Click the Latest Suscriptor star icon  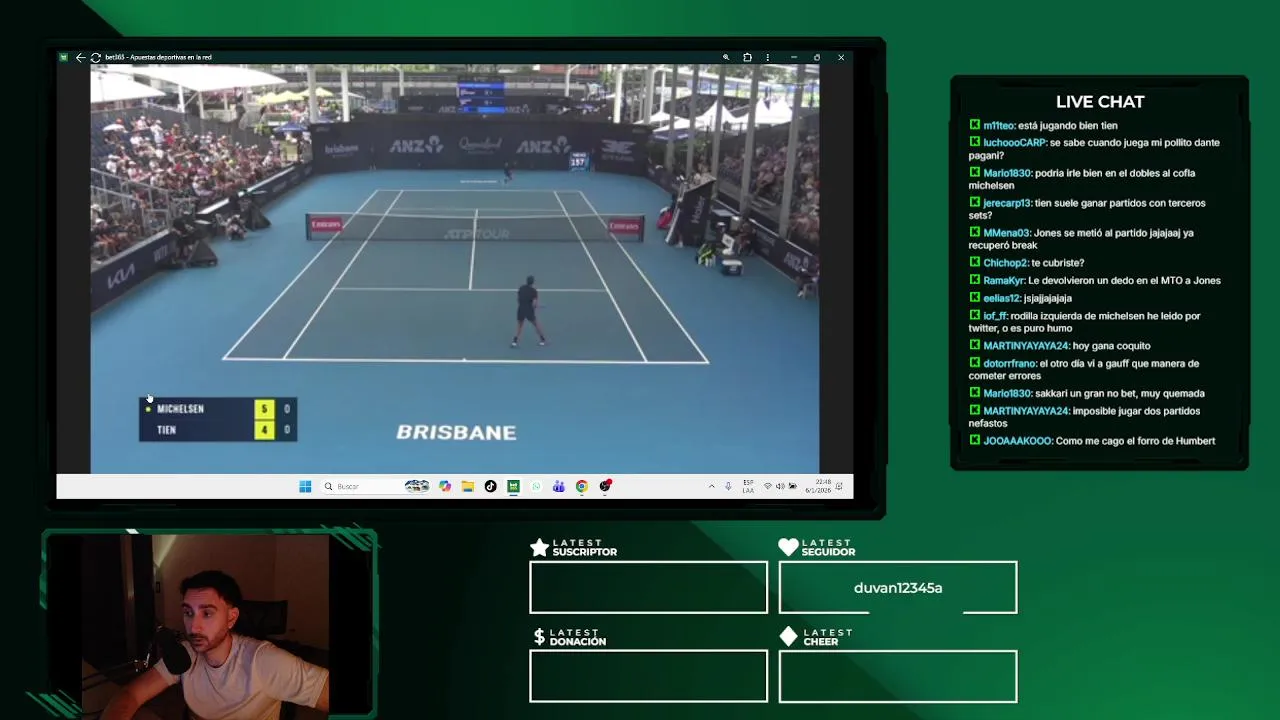(540, 547)
